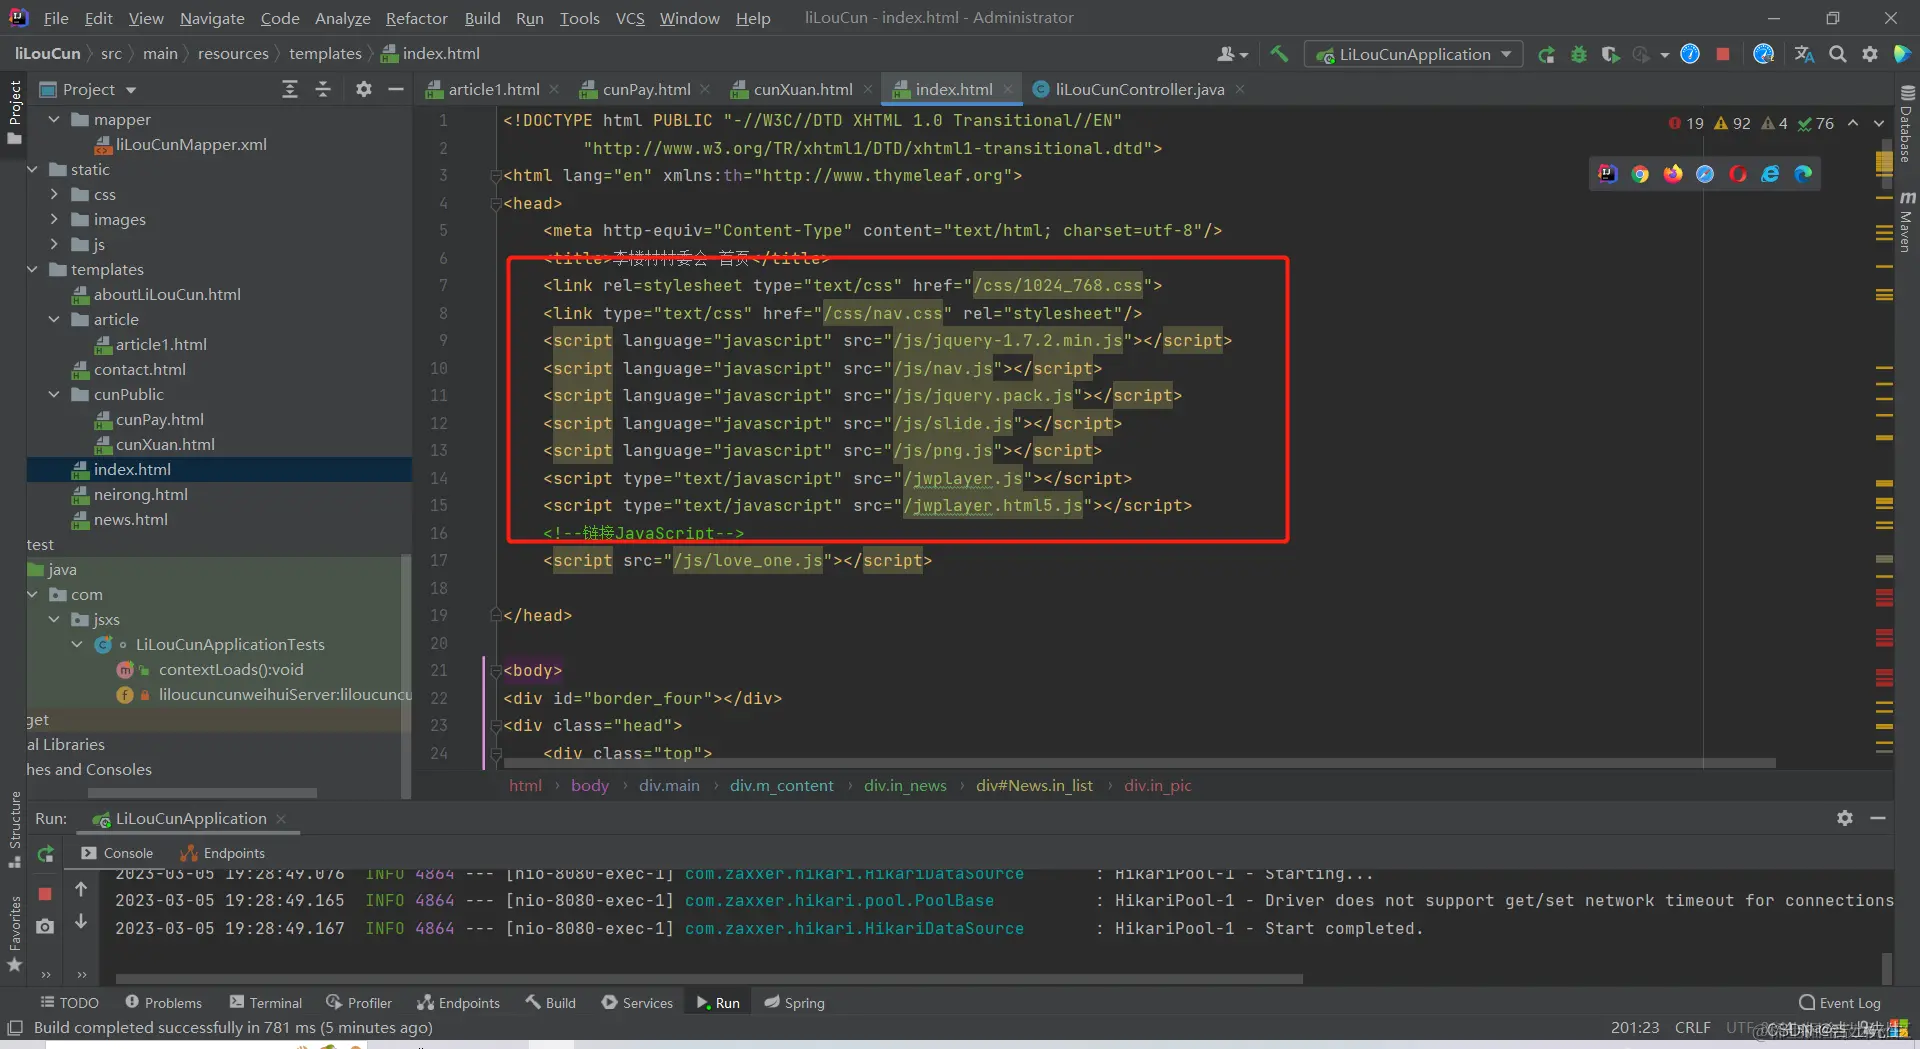1920x1049 pixels.
Task: Click the green Build hammer icon
Action: tap(1279, 54)
